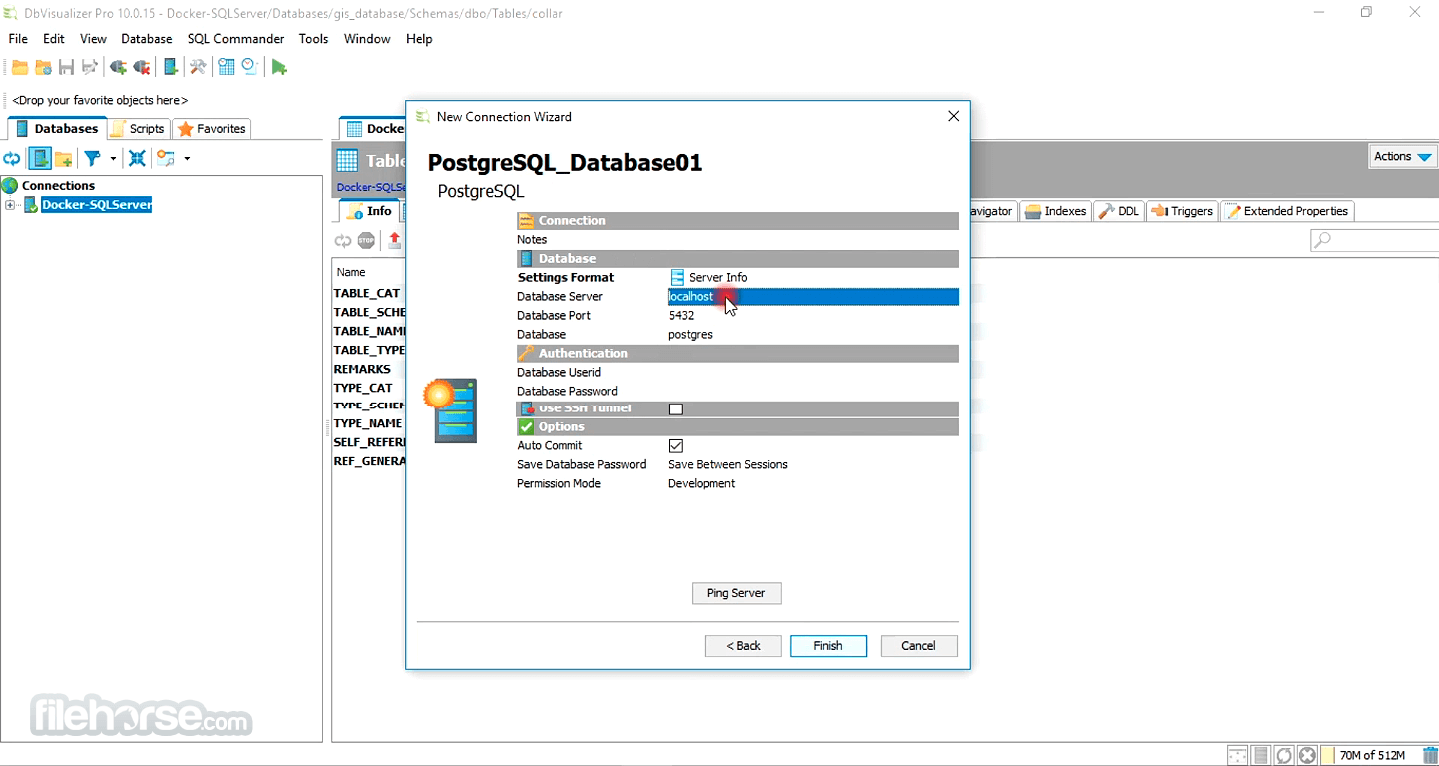The image size is (1439, 766).
Task: Switch to the Scripts tab
Action: click(138, 129)
